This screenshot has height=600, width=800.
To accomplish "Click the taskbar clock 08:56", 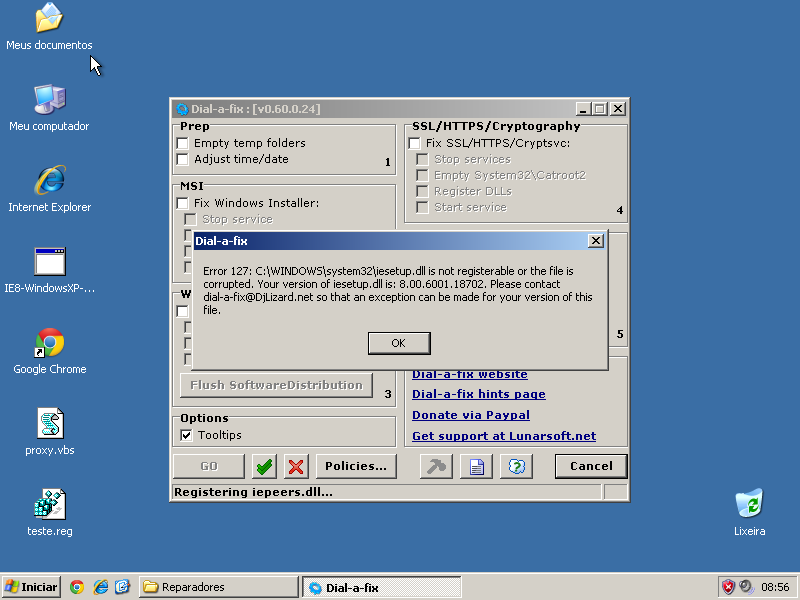I will [x=775, y=587].
